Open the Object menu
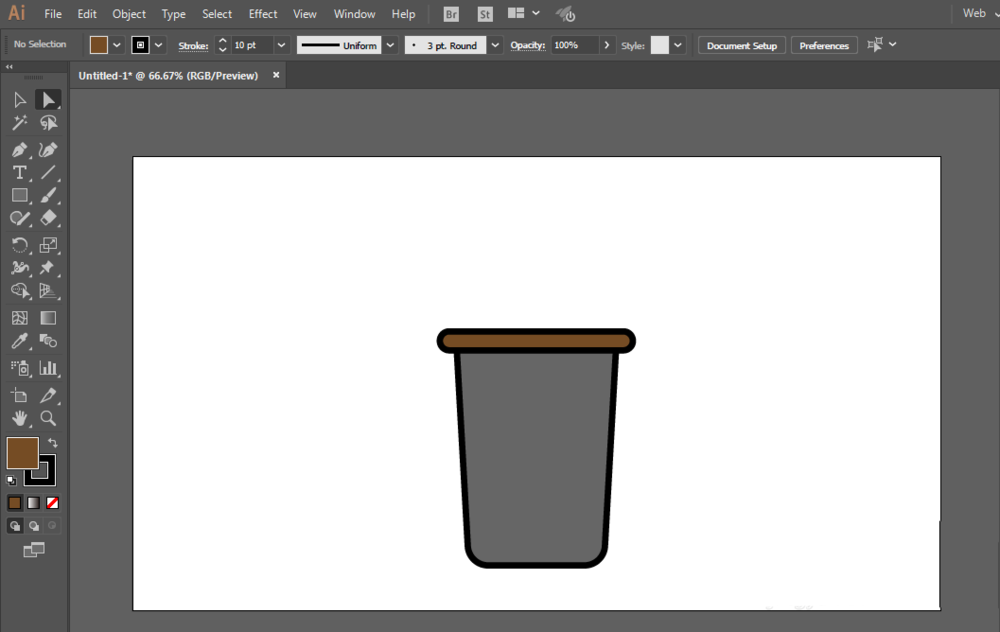Screen dimensions: 1000x632 (129, 14)
